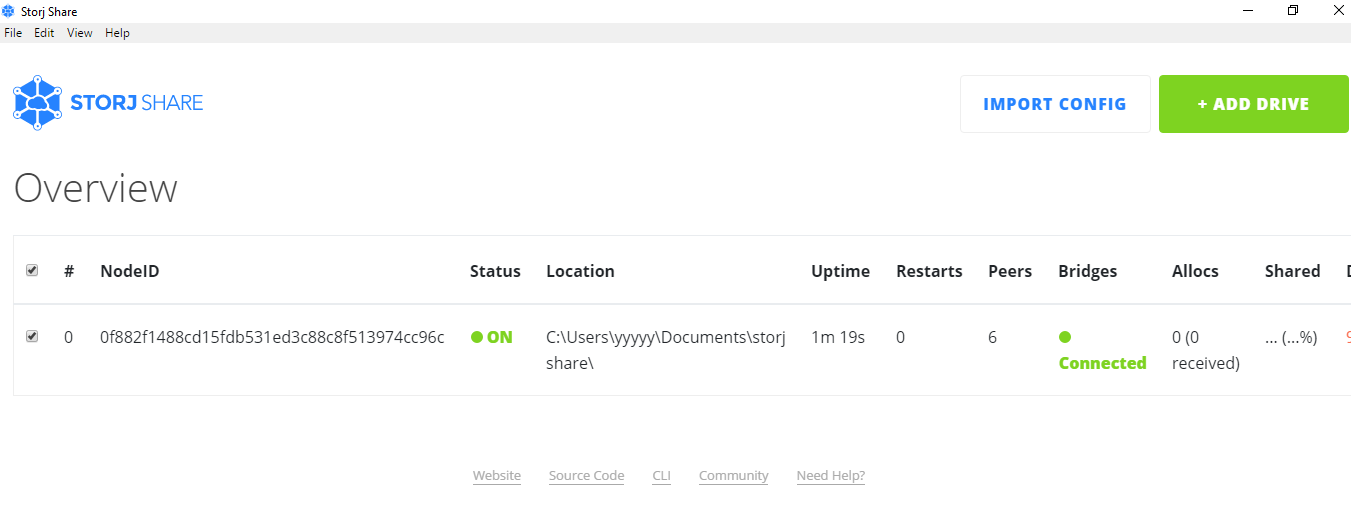Click the restarts value 0 in node row
Image resolution: width=1351 pixels, height=532 pixels.
tap(900, 337)
